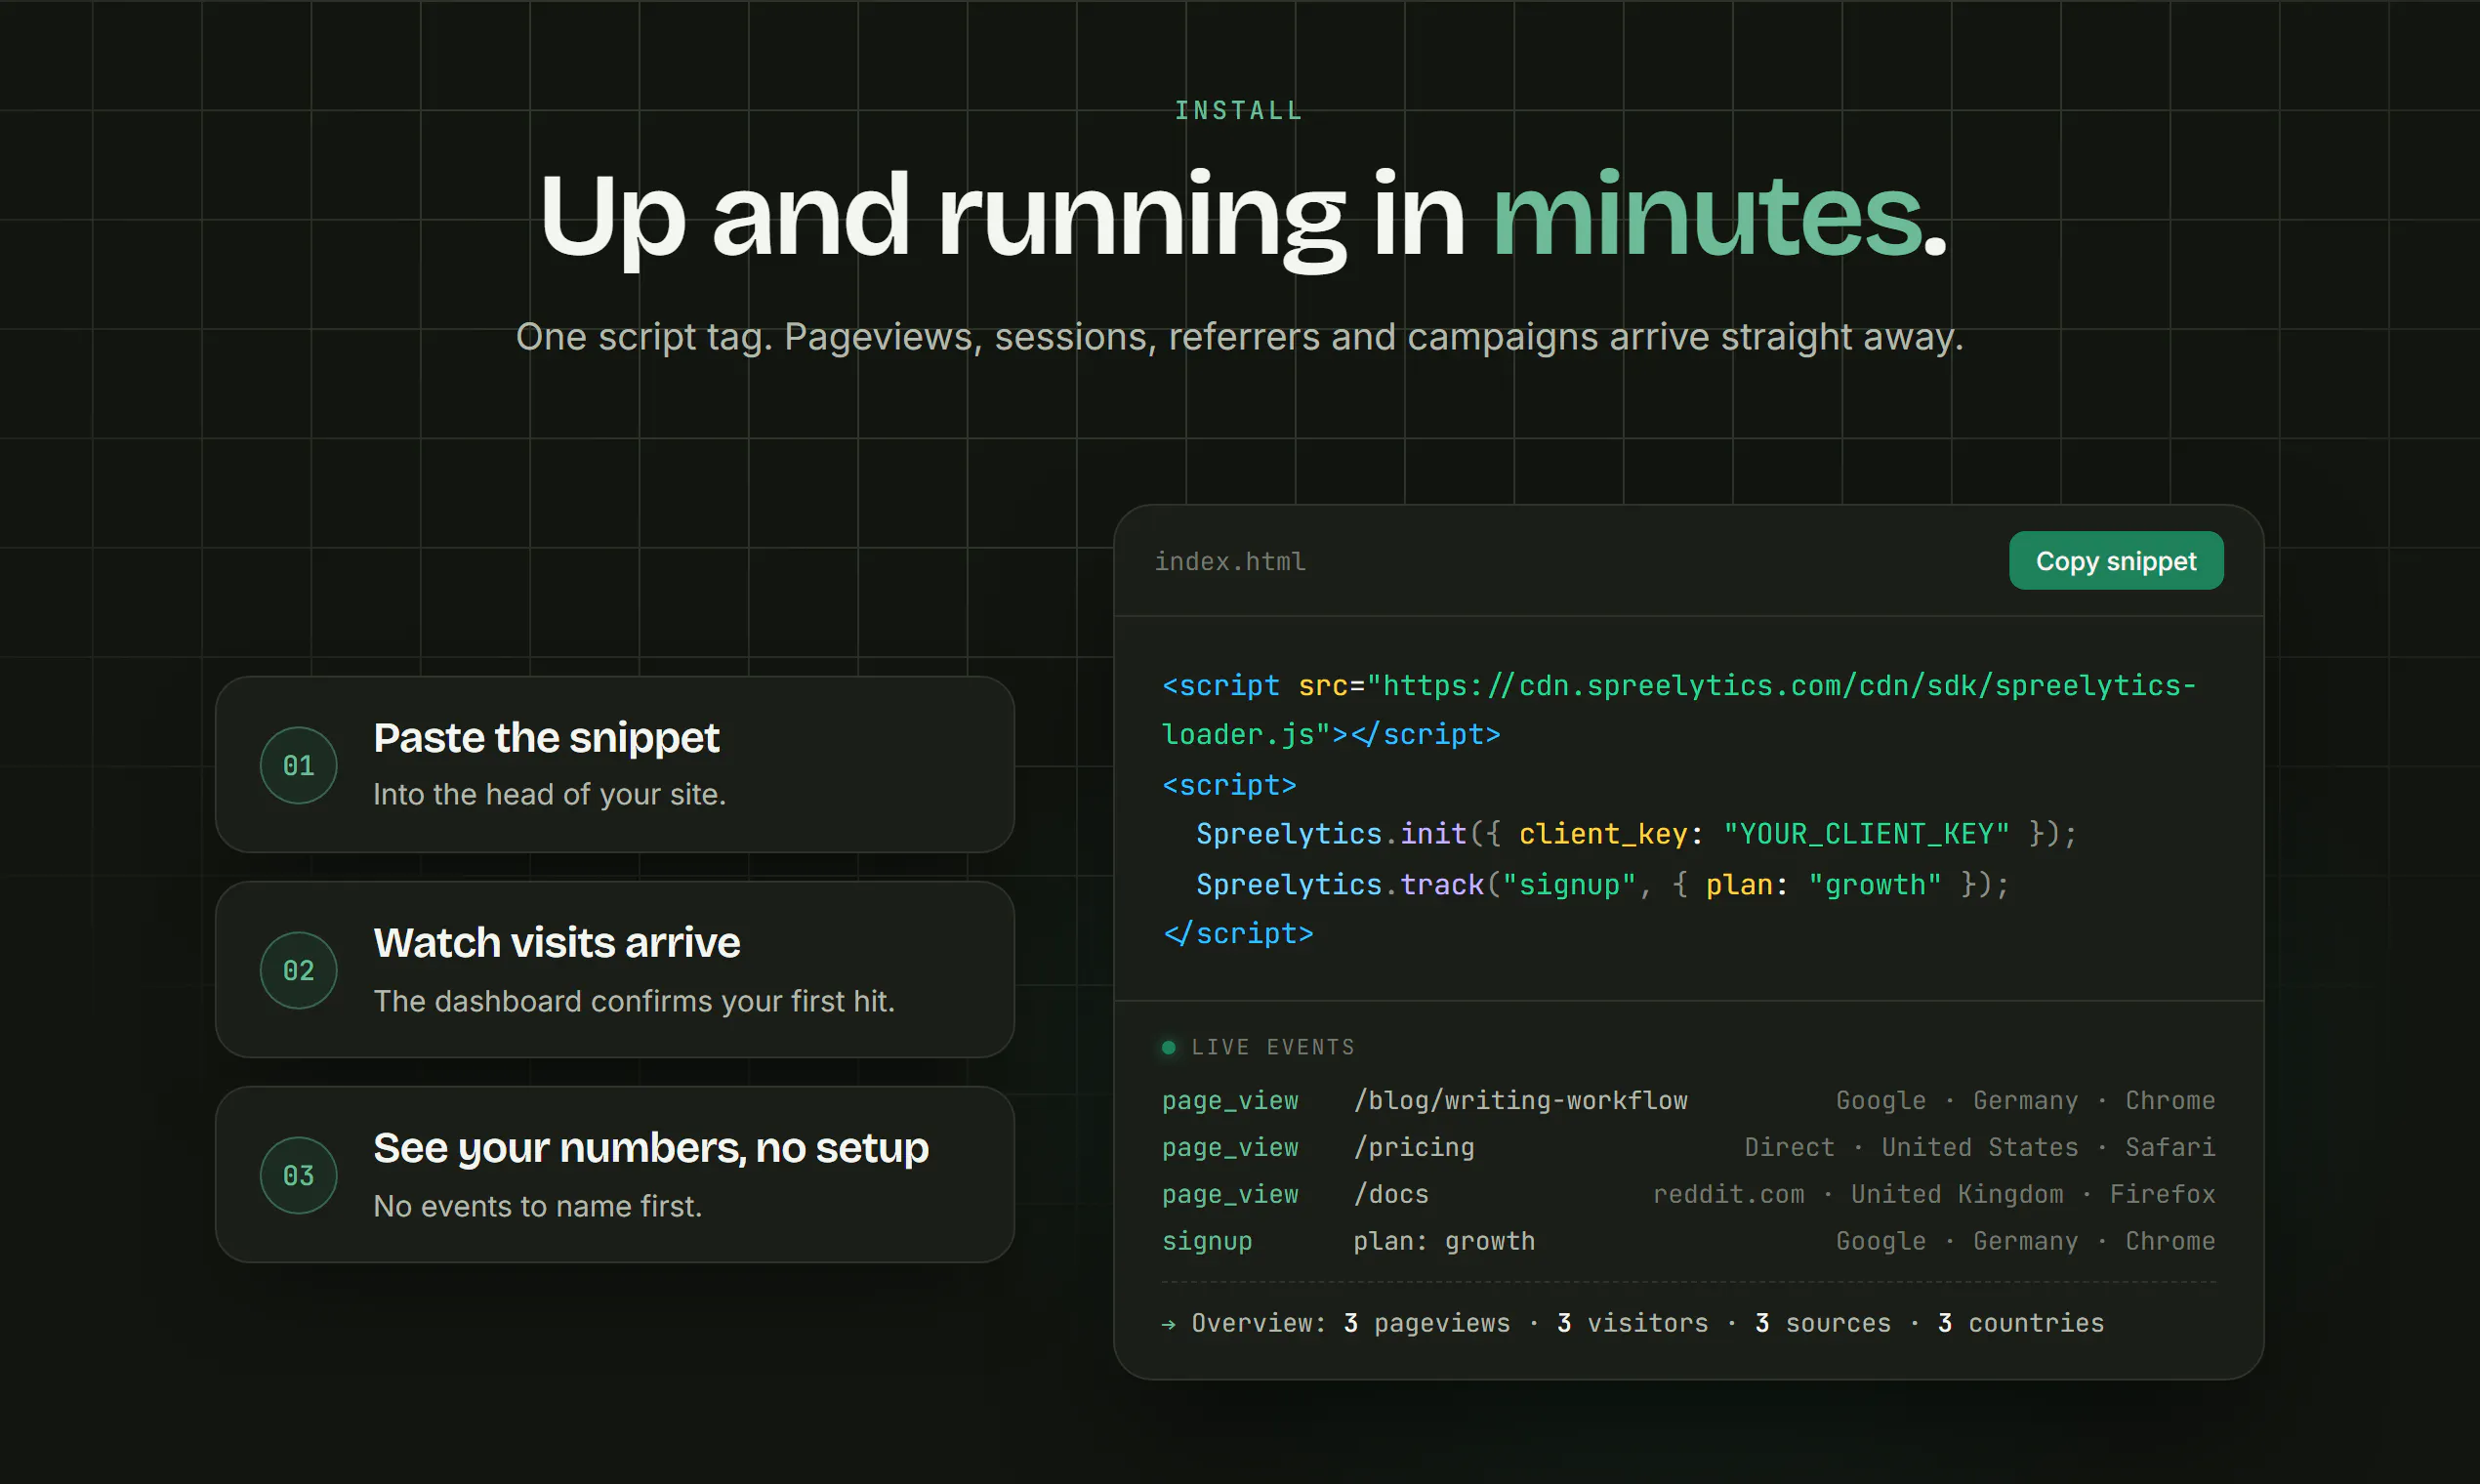This screenshot has width=2480, height=1484.
Task: Click the /blog/writing-workflow event path
Action: click(x=1520, y=1100)
